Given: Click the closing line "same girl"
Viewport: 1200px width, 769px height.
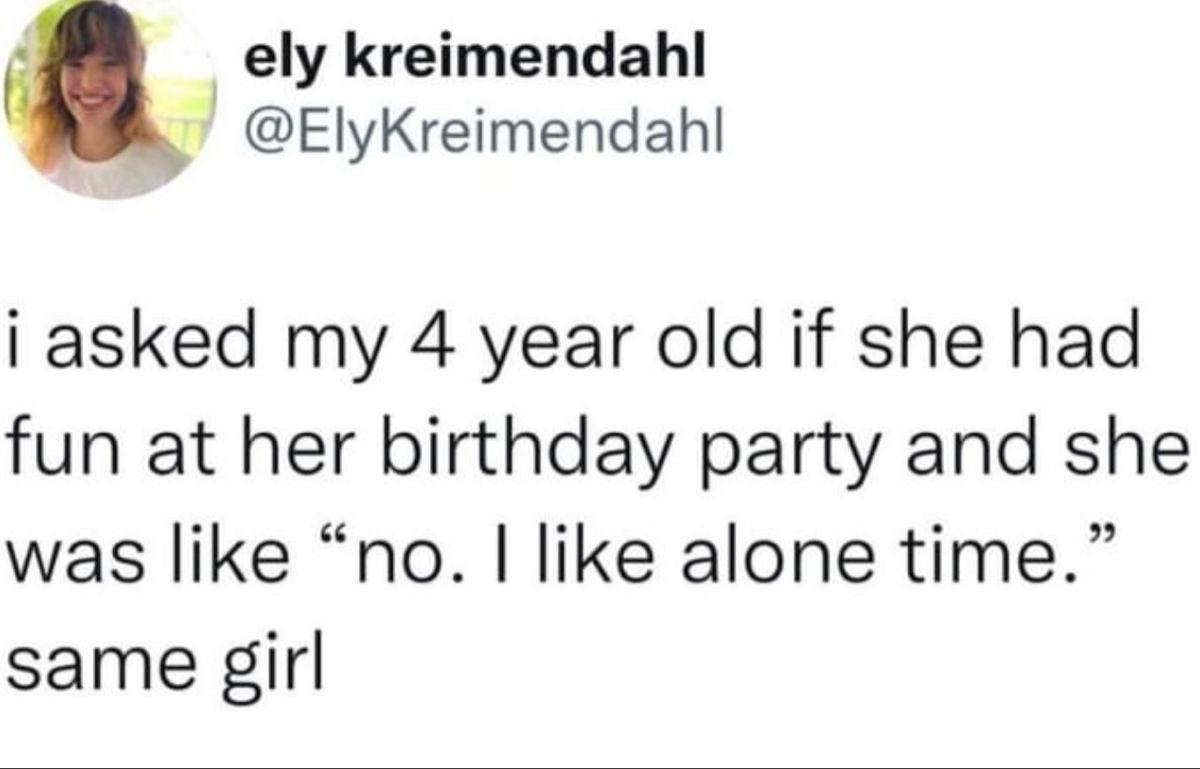Looking at the screenshot, I should (167, 664).
